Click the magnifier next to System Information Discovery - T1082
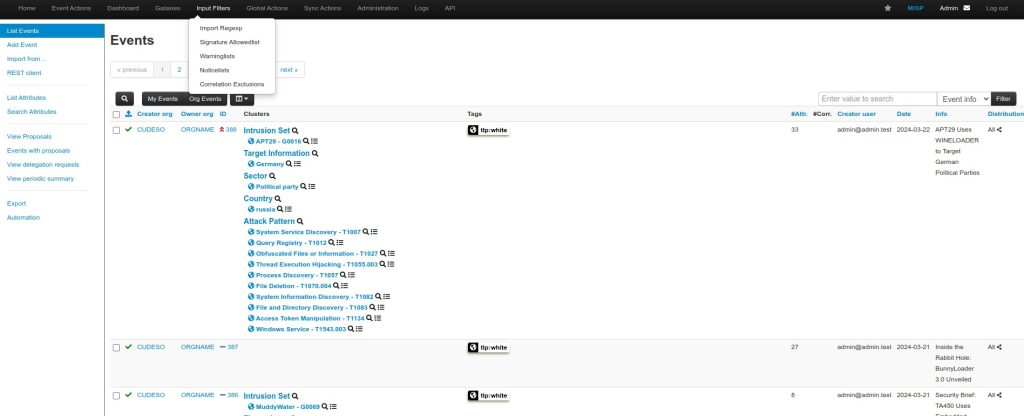Screen dimensions: 1024x416 click(378, 296)
